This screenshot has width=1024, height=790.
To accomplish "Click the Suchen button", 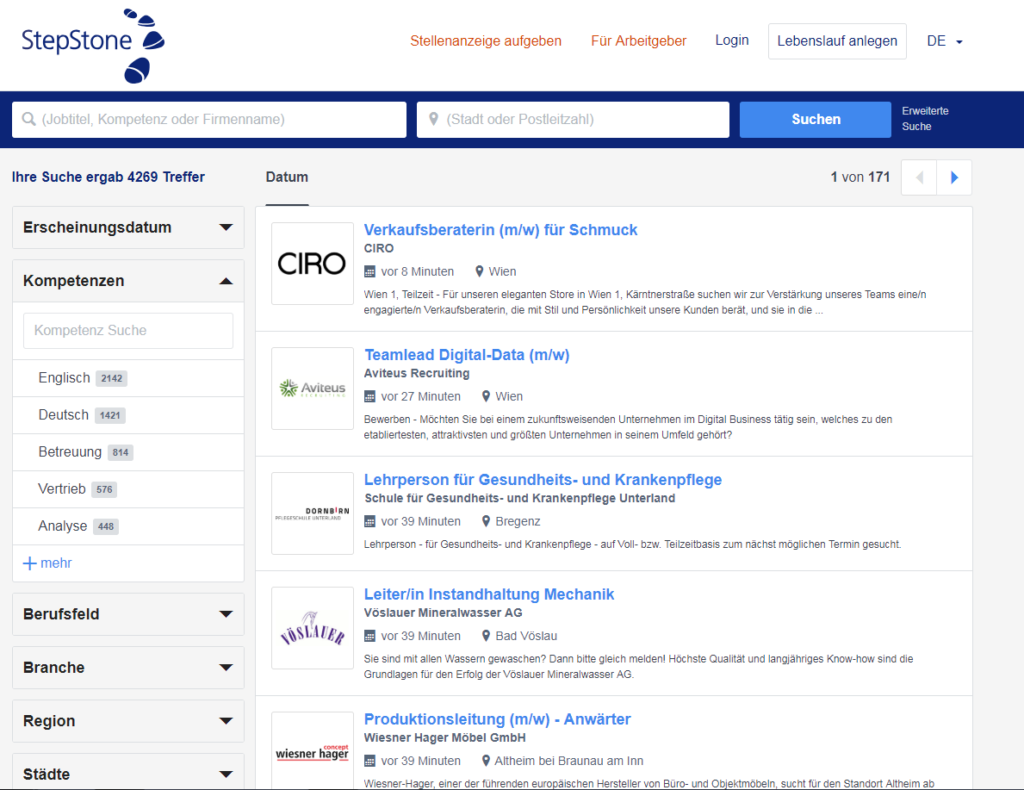I will point(816,119).
